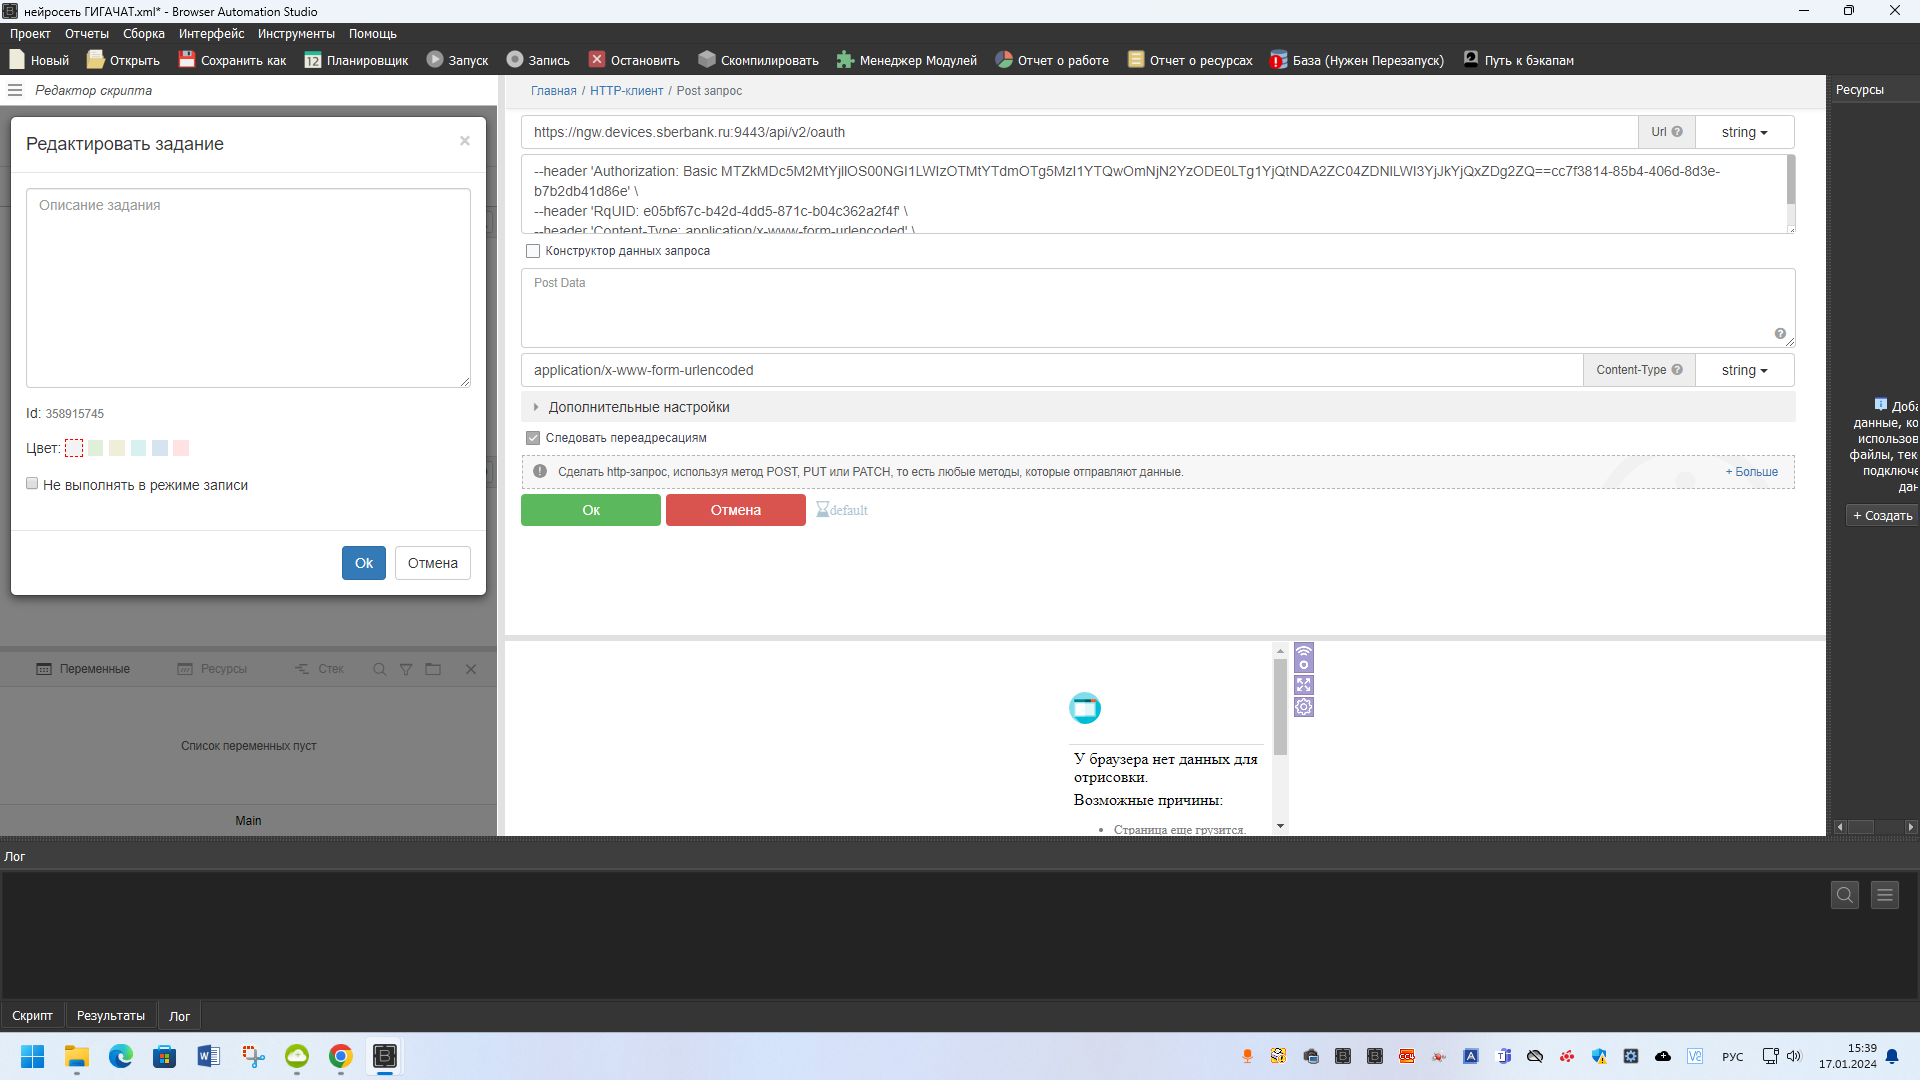Open Chrome from the Windows taskbar

point(341,1057)
